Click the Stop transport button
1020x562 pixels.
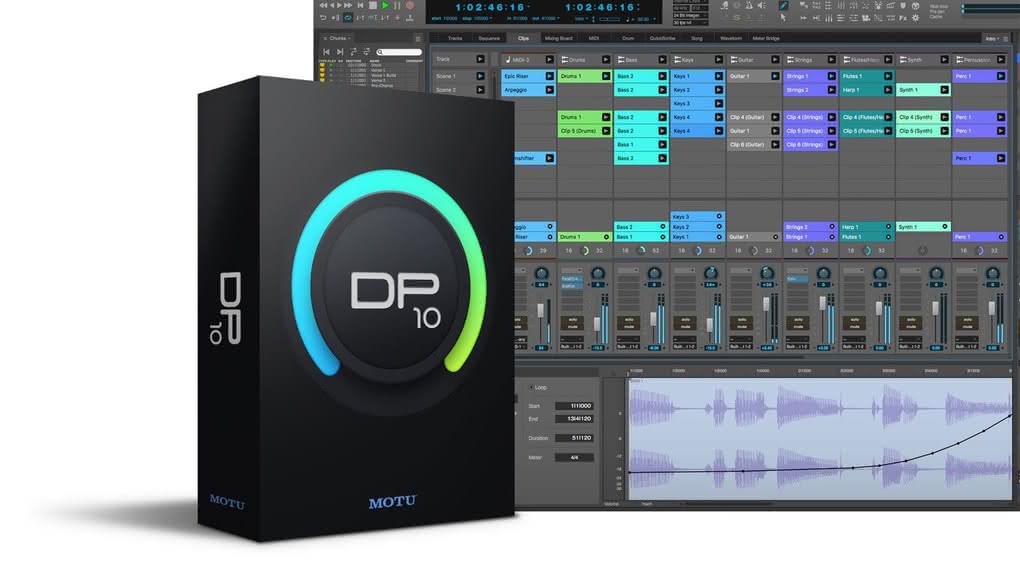point(373,5)
